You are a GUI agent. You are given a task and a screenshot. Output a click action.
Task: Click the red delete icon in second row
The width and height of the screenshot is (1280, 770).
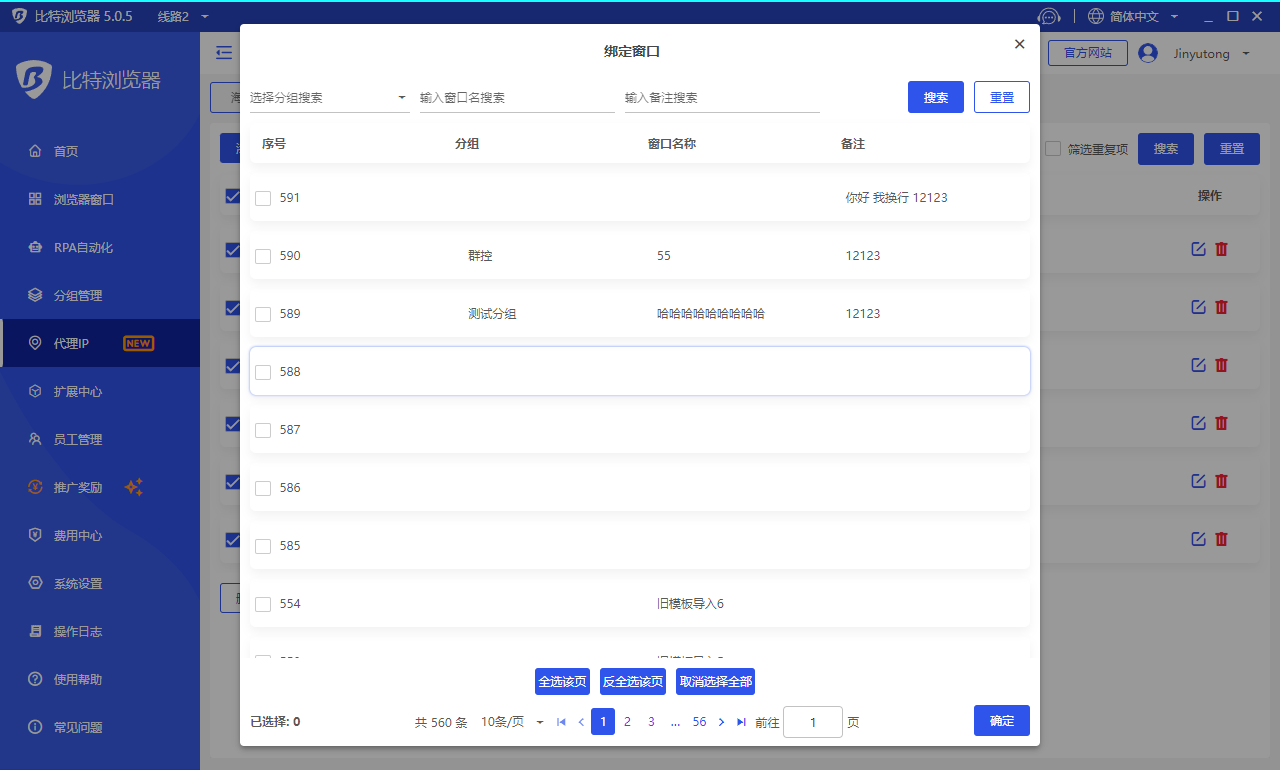[x=1221, y=307]
